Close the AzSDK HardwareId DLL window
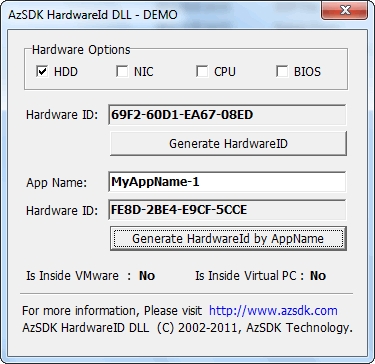This screenshot has height=364, width=375. (x=345, y=11)
